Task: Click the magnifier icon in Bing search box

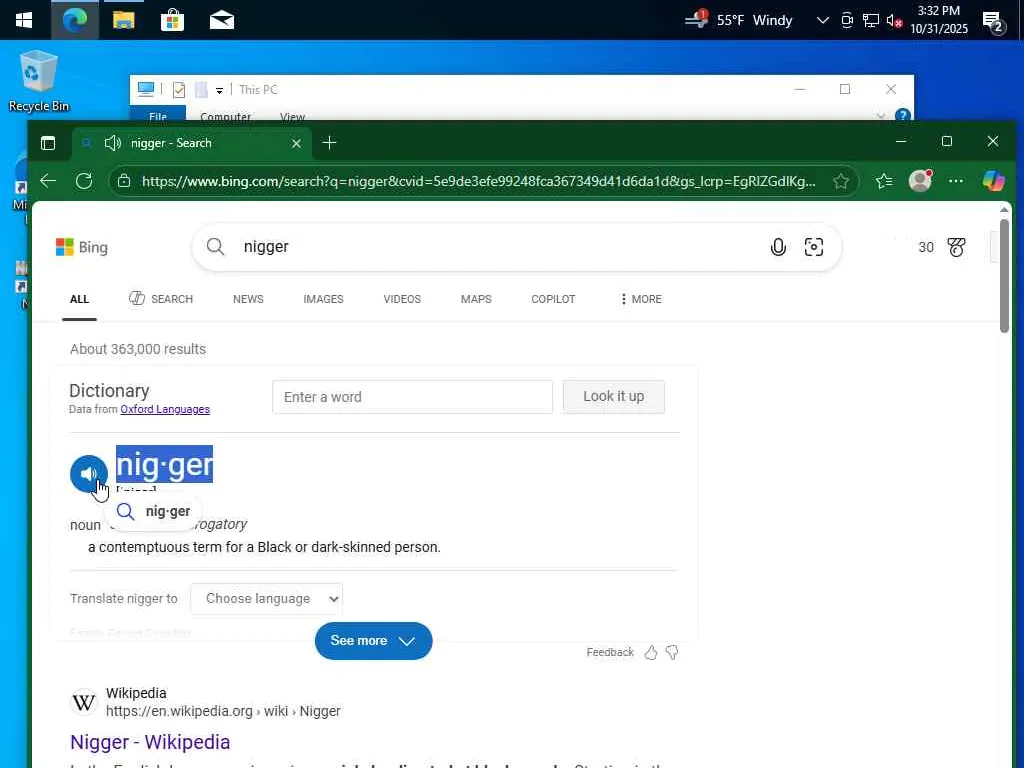Action: (x=215, y=247)
